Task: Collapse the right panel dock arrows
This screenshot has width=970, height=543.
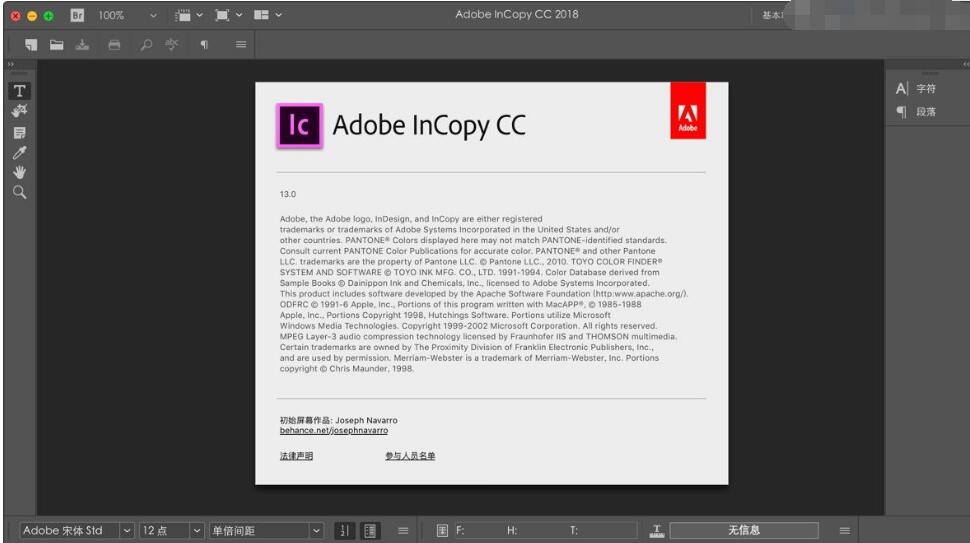Action: (966, 64)
